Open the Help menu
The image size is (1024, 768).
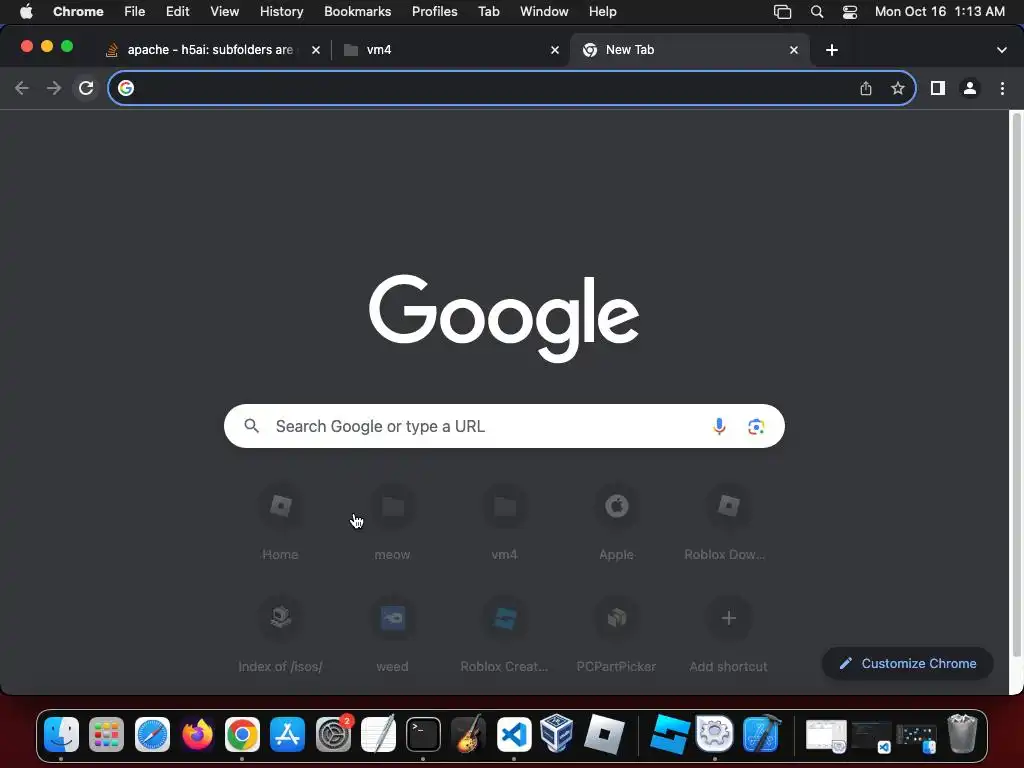point(603,12)
